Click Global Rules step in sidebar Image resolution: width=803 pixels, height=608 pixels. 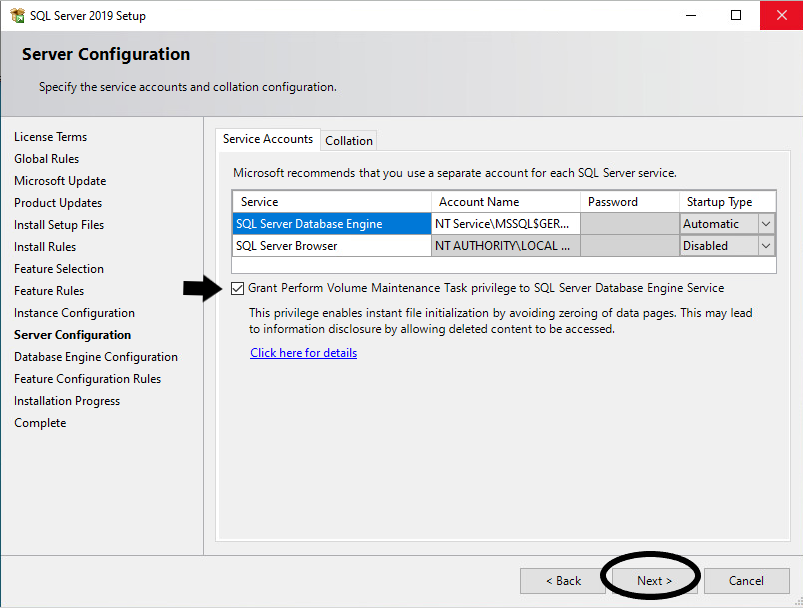pos(47,159)
